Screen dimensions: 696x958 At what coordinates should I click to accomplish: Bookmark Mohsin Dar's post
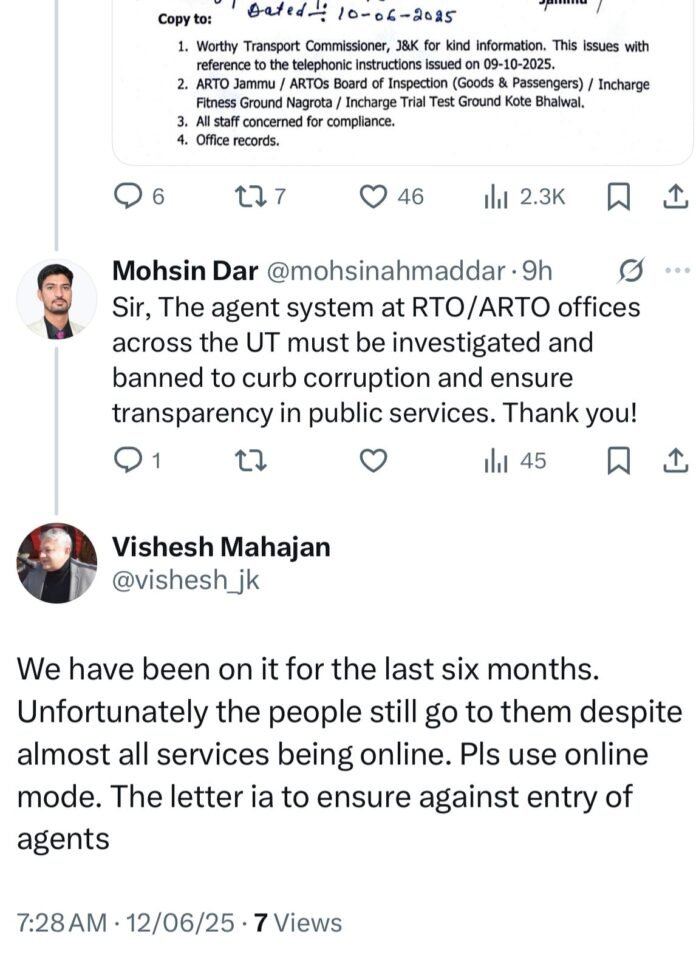pos(619,461)
